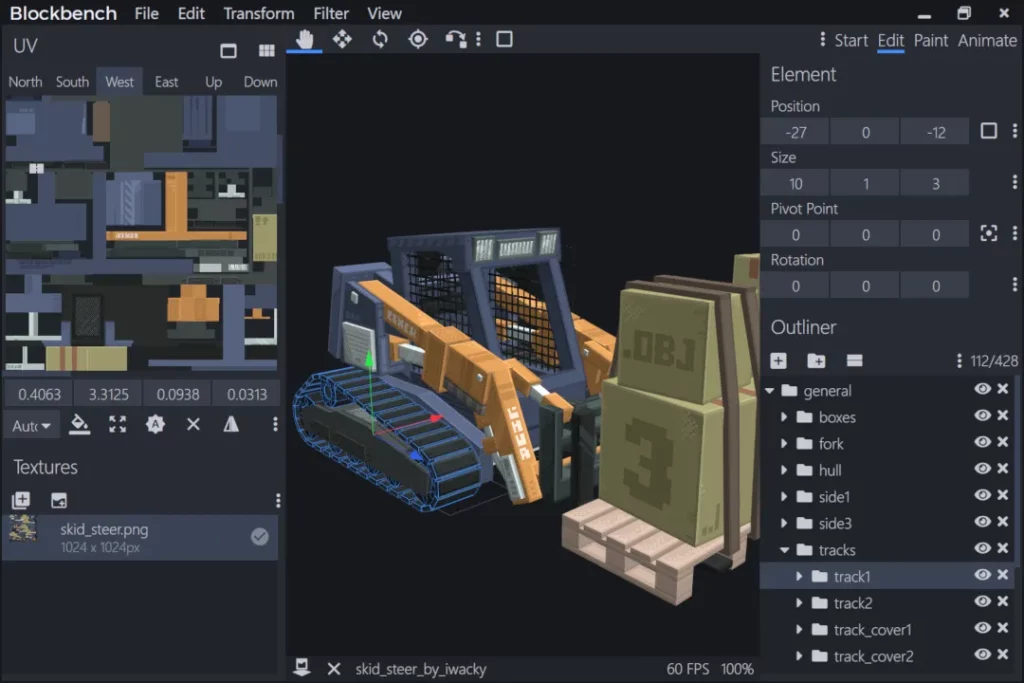This screenshot has height=683, width=1024.
Task: Click the add group folder icon
Action: [x=816, y=360]
